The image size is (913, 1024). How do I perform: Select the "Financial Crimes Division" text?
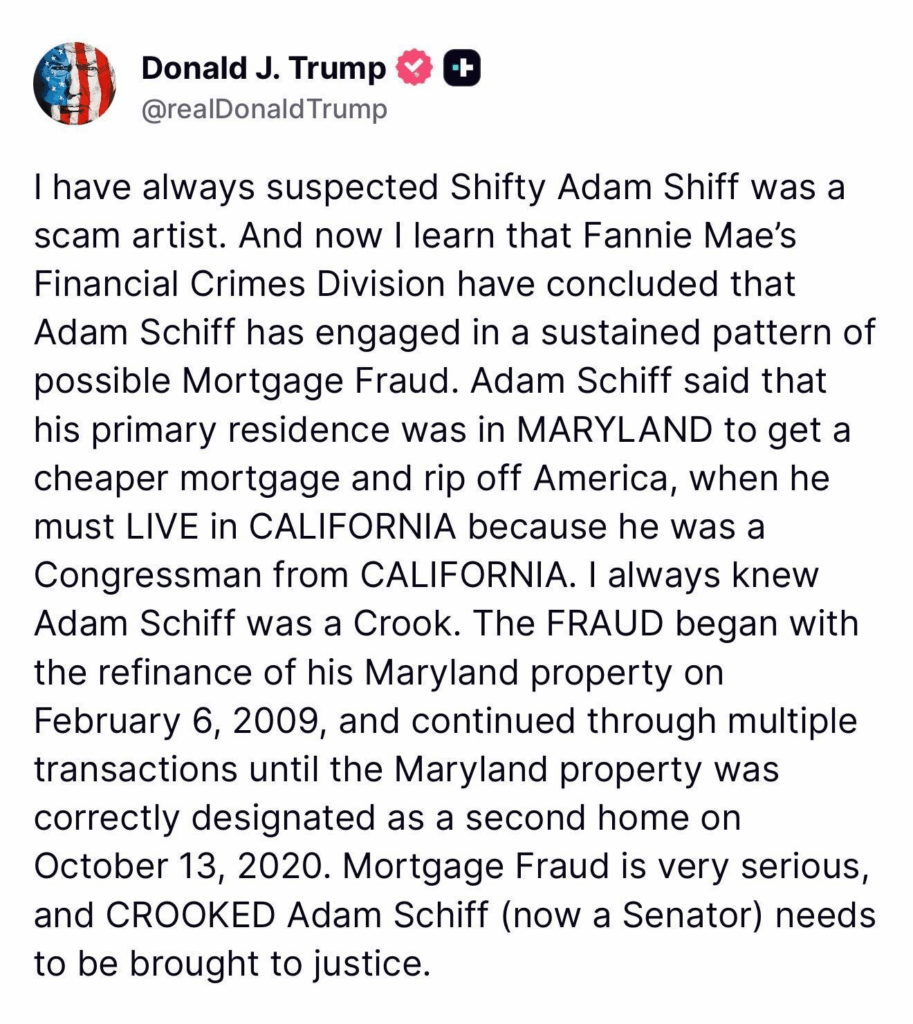(239, 284)
